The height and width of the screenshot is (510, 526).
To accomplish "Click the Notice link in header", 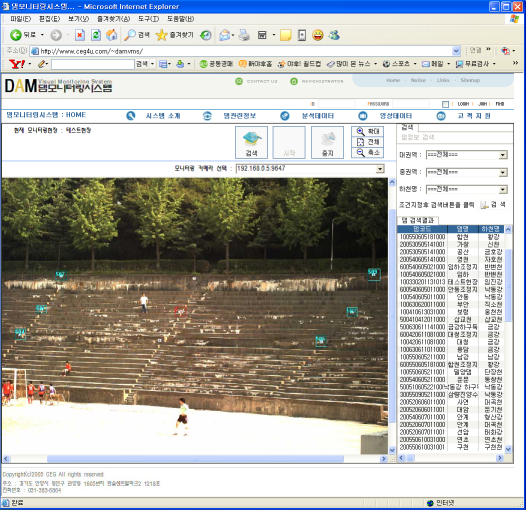I will point(418,80).
